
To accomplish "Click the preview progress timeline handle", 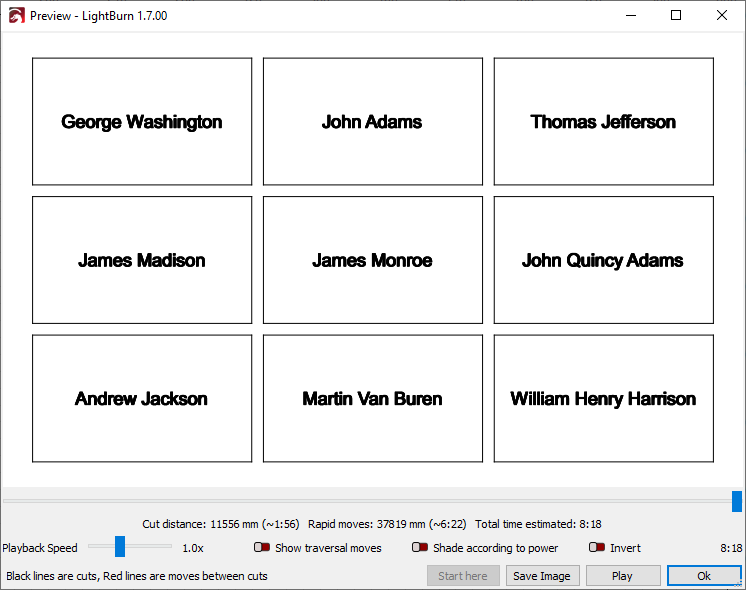I will [x=737, y=501].
